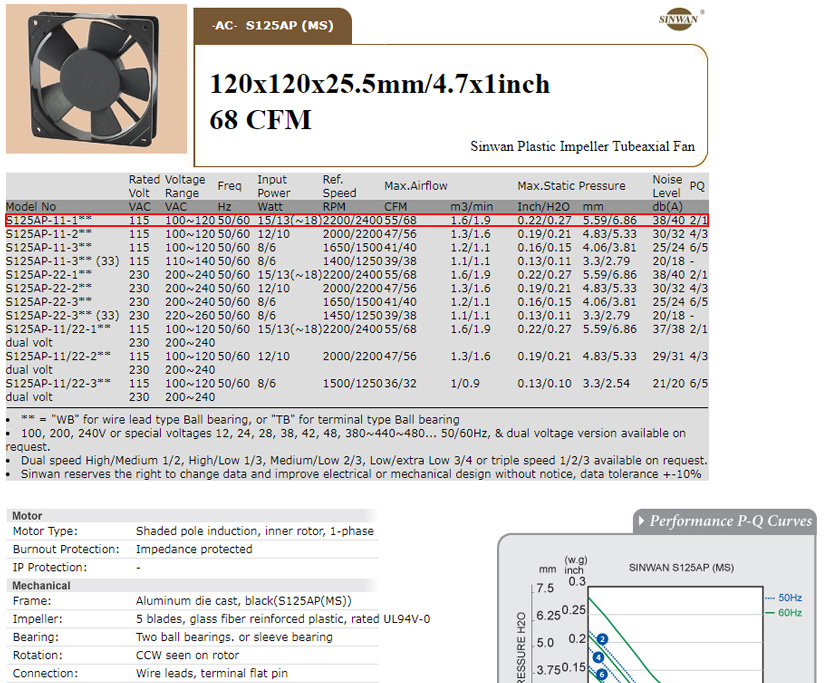Click the 3.3/2.54 mm cell
The width and height of the screenshot is (830, 683).
coord(606,383)
